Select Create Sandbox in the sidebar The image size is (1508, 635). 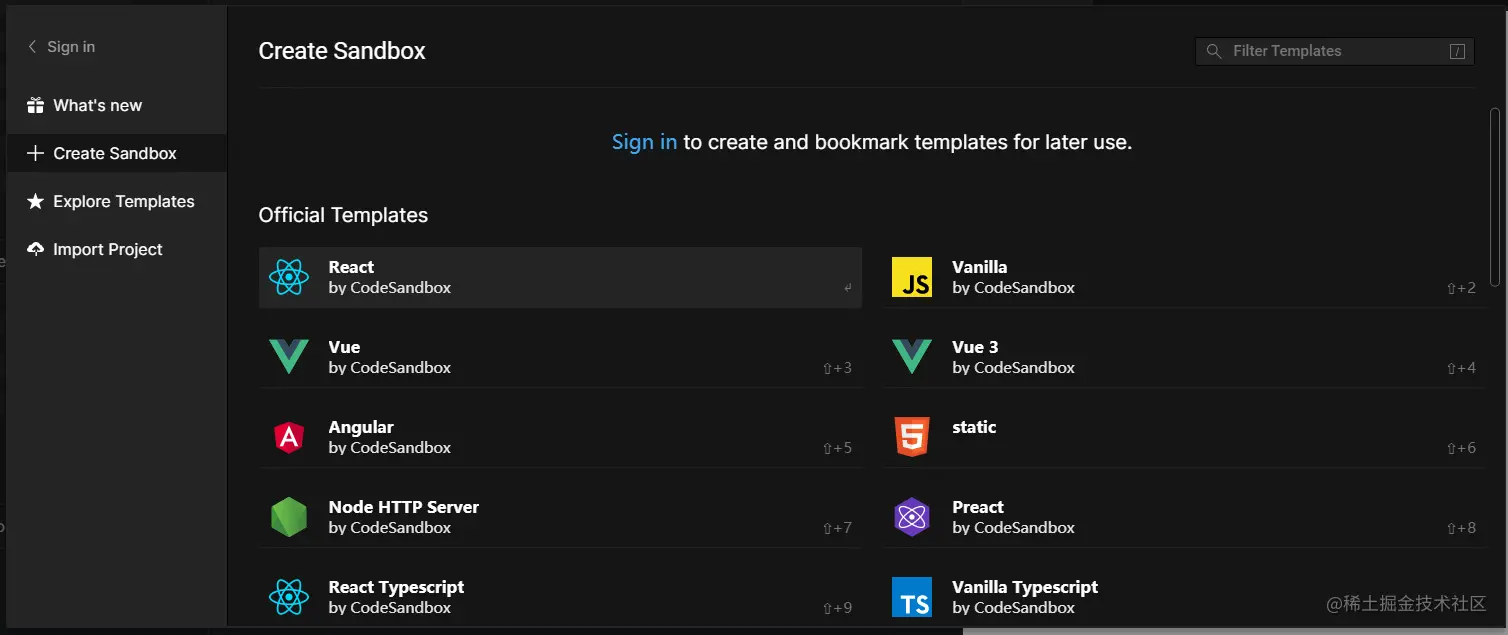click(x=114, y=153)
